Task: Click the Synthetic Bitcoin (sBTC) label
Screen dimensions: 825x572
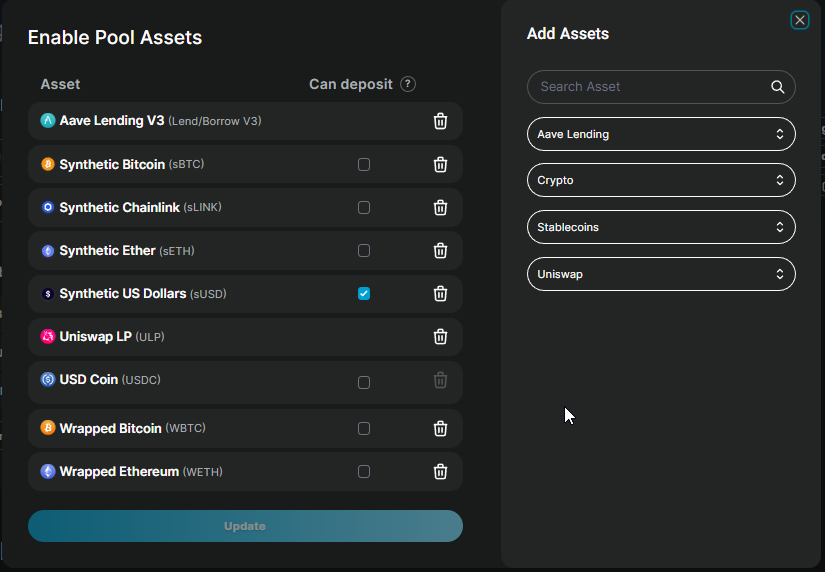Action: pos(132,164)
